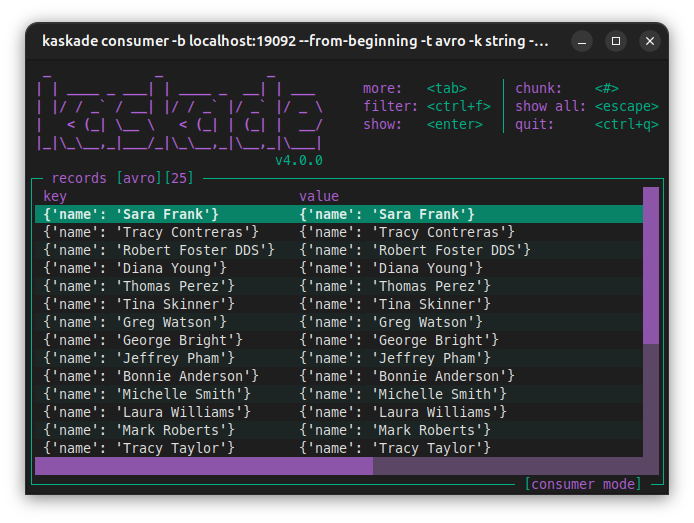Click the 'Tracy Contreras' value cell

click(x=407, y=232)
